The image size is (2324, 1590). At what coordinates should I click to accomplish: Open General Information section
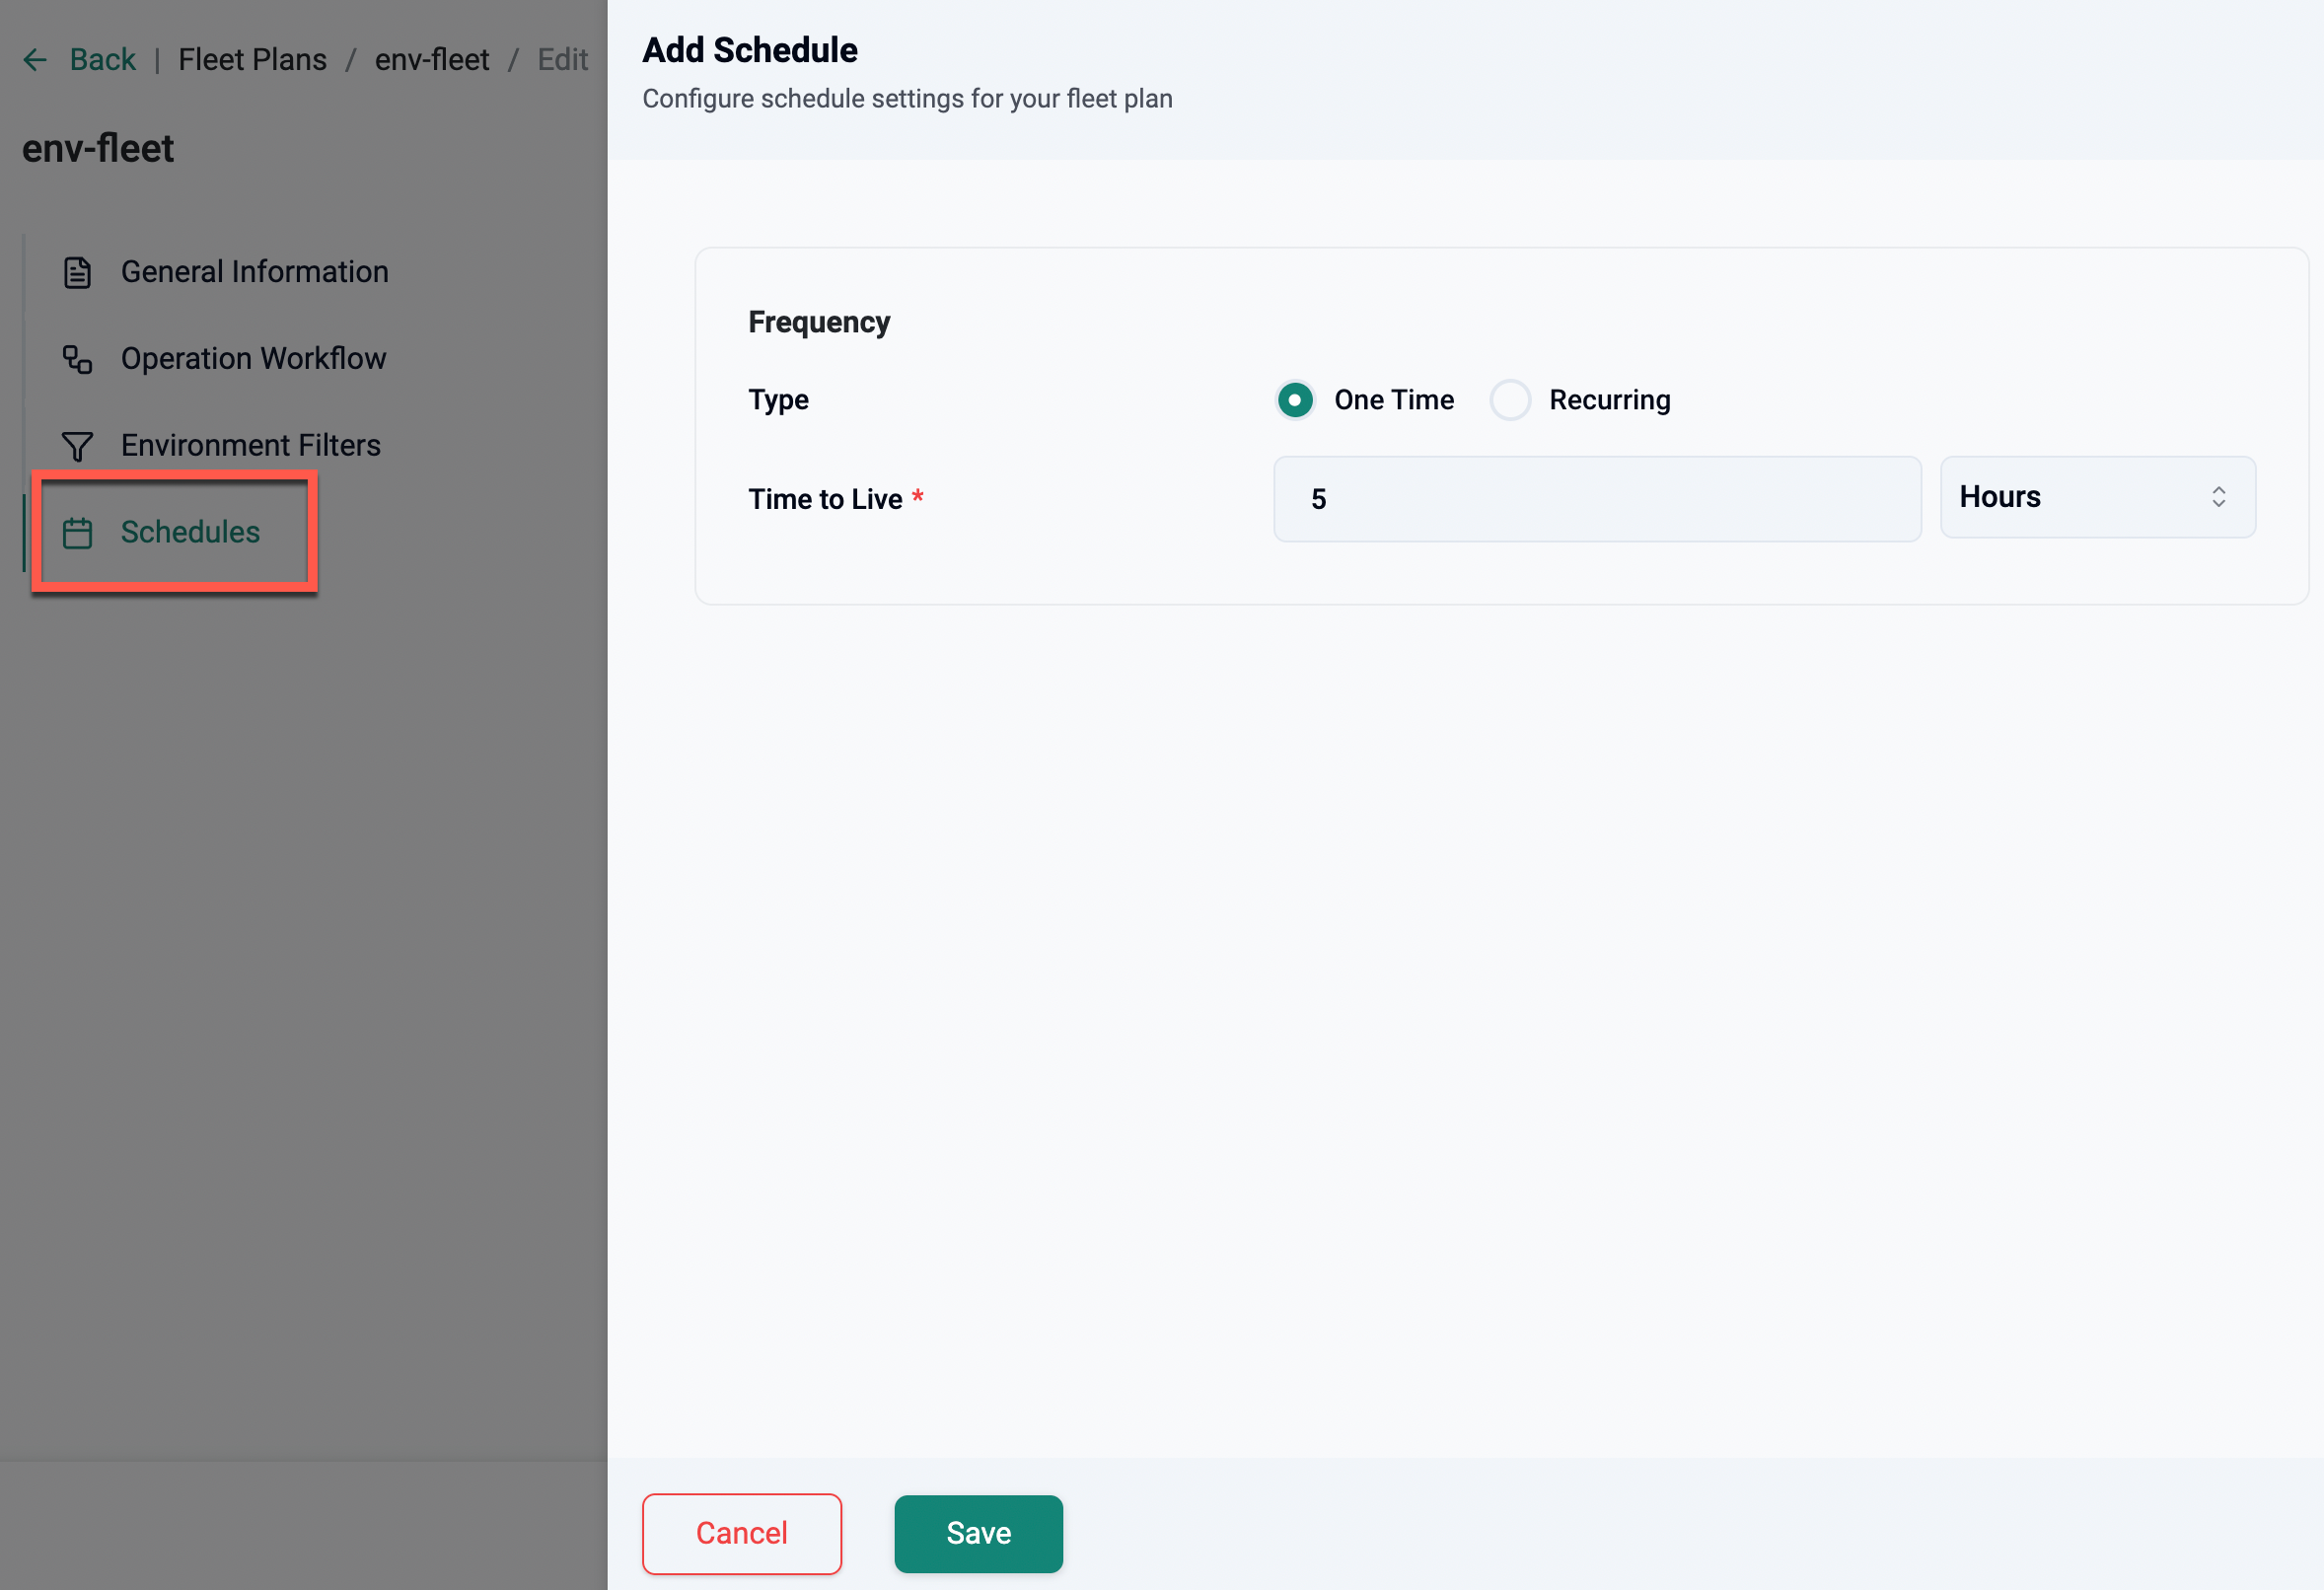254,272
